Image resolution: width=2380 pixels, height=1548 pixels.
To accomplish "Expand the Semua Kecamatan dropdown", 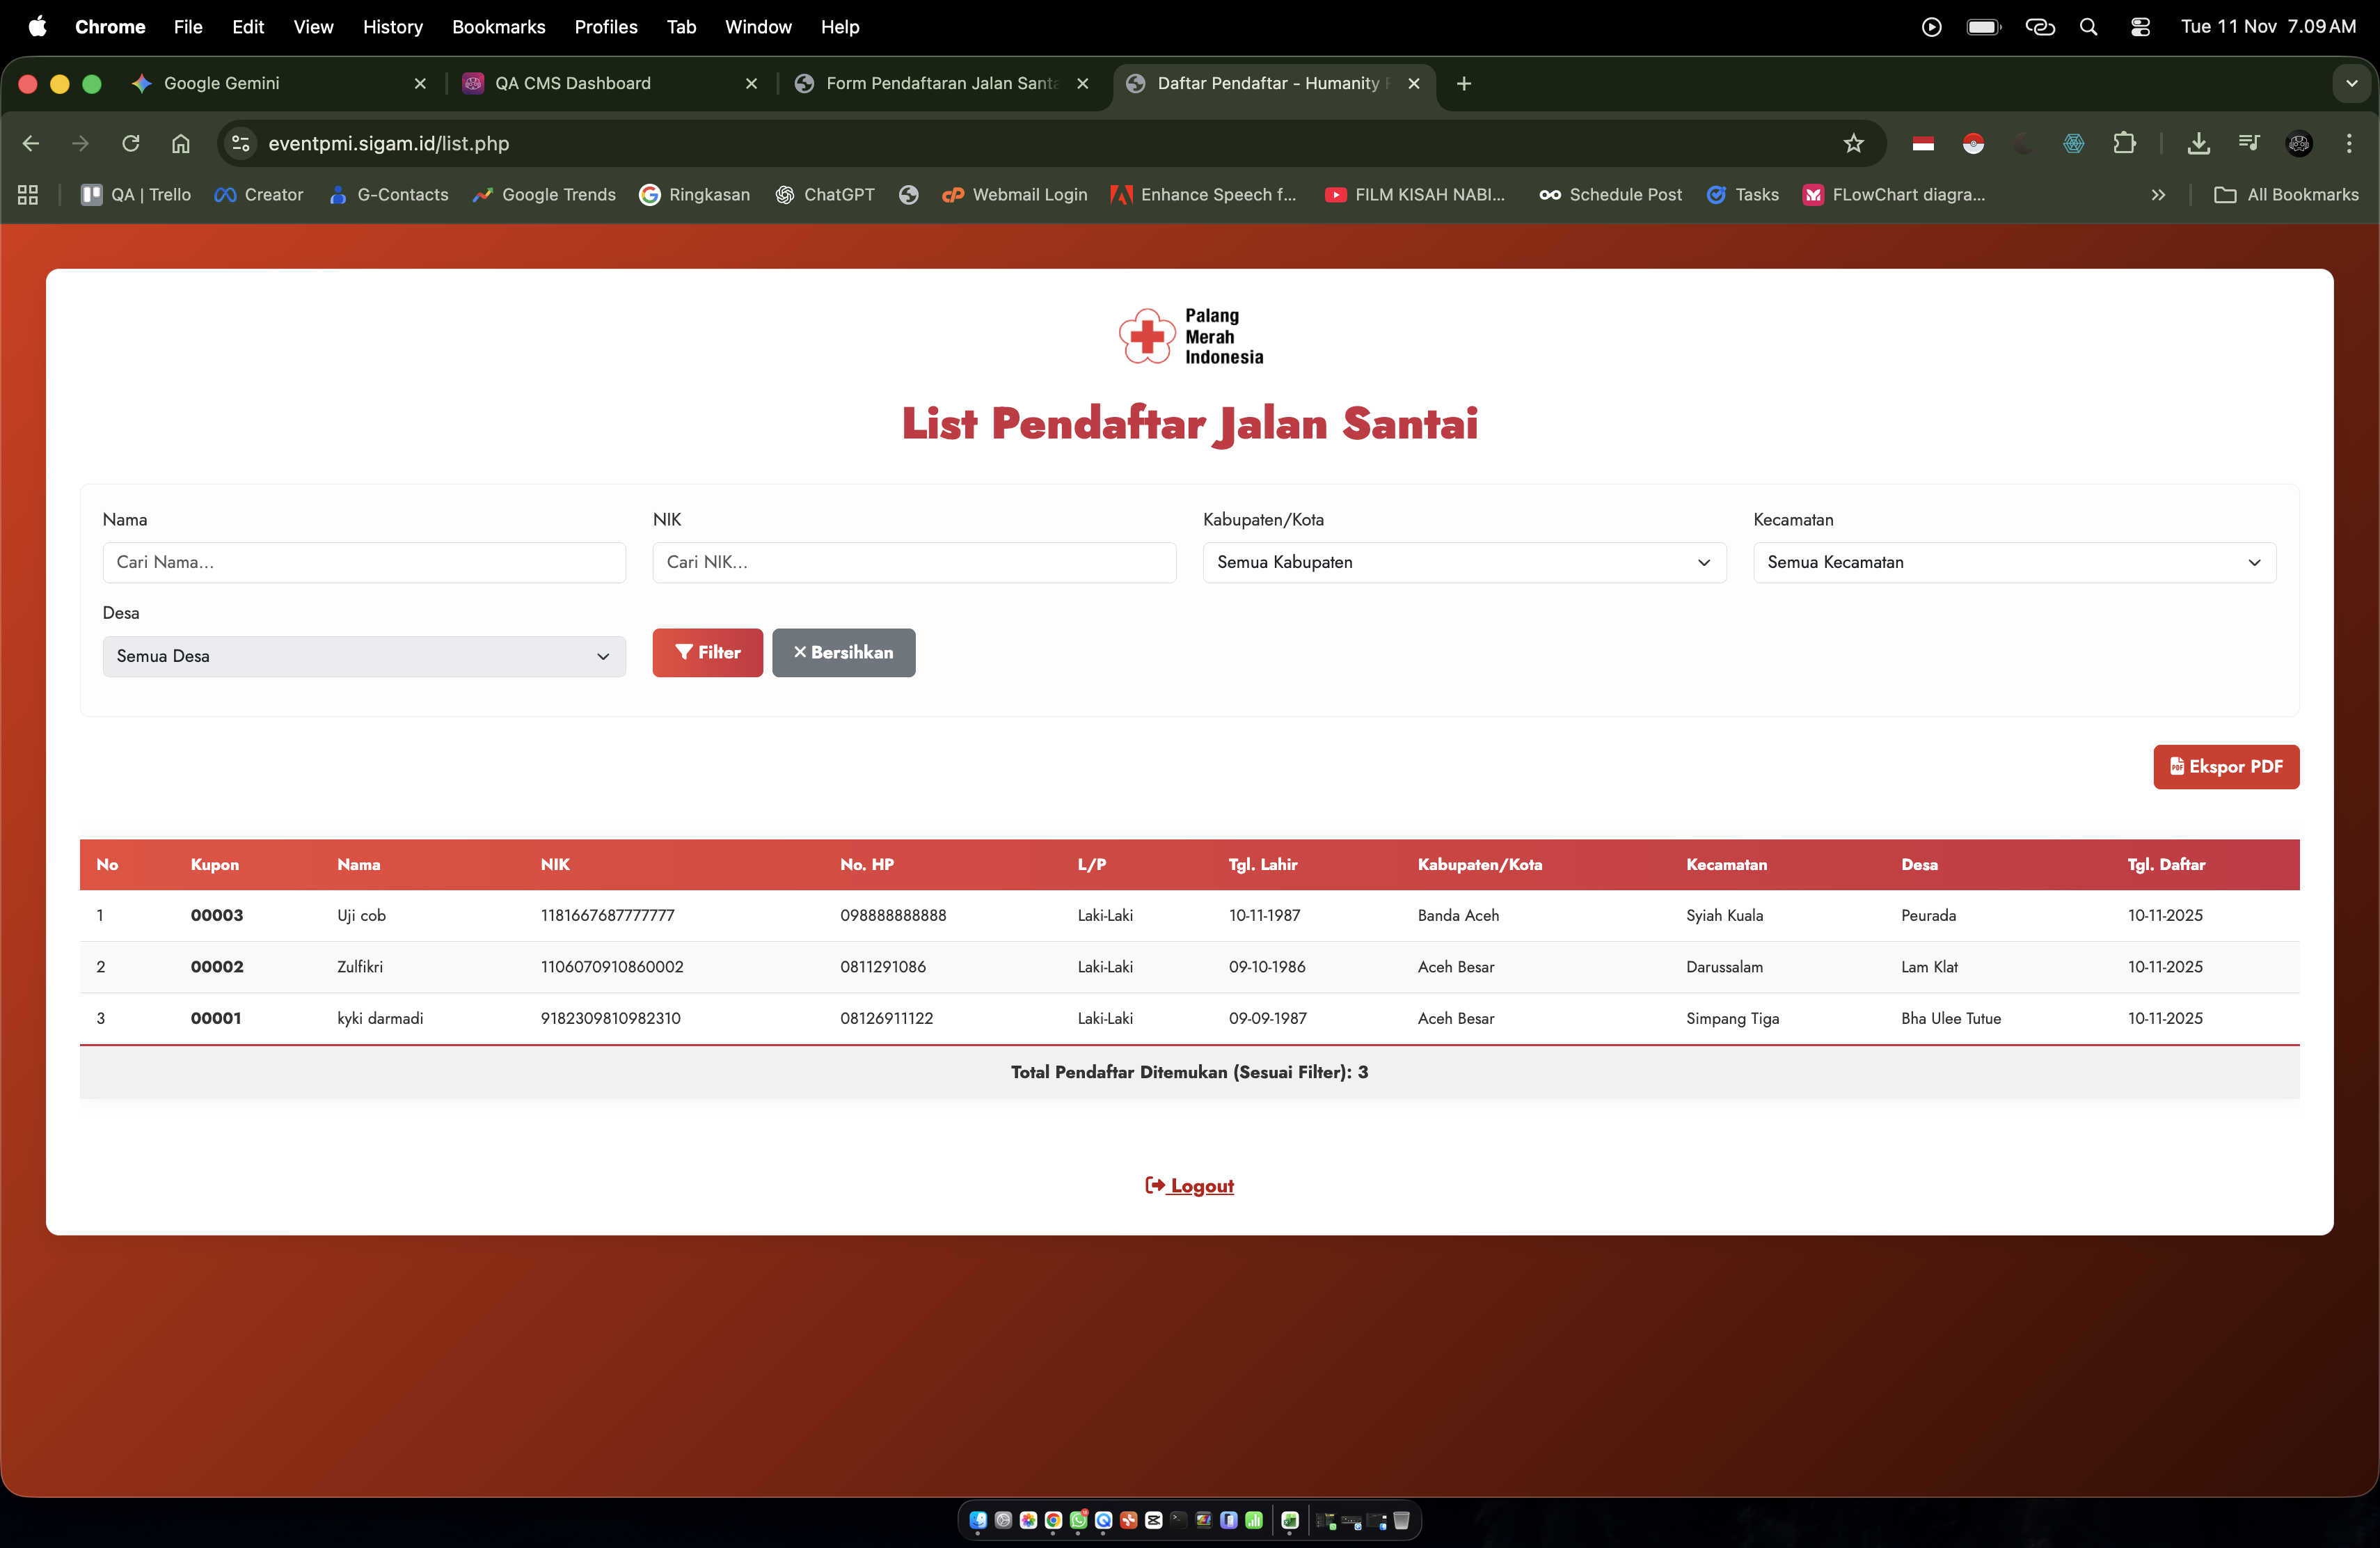I will pos(2013,562).
